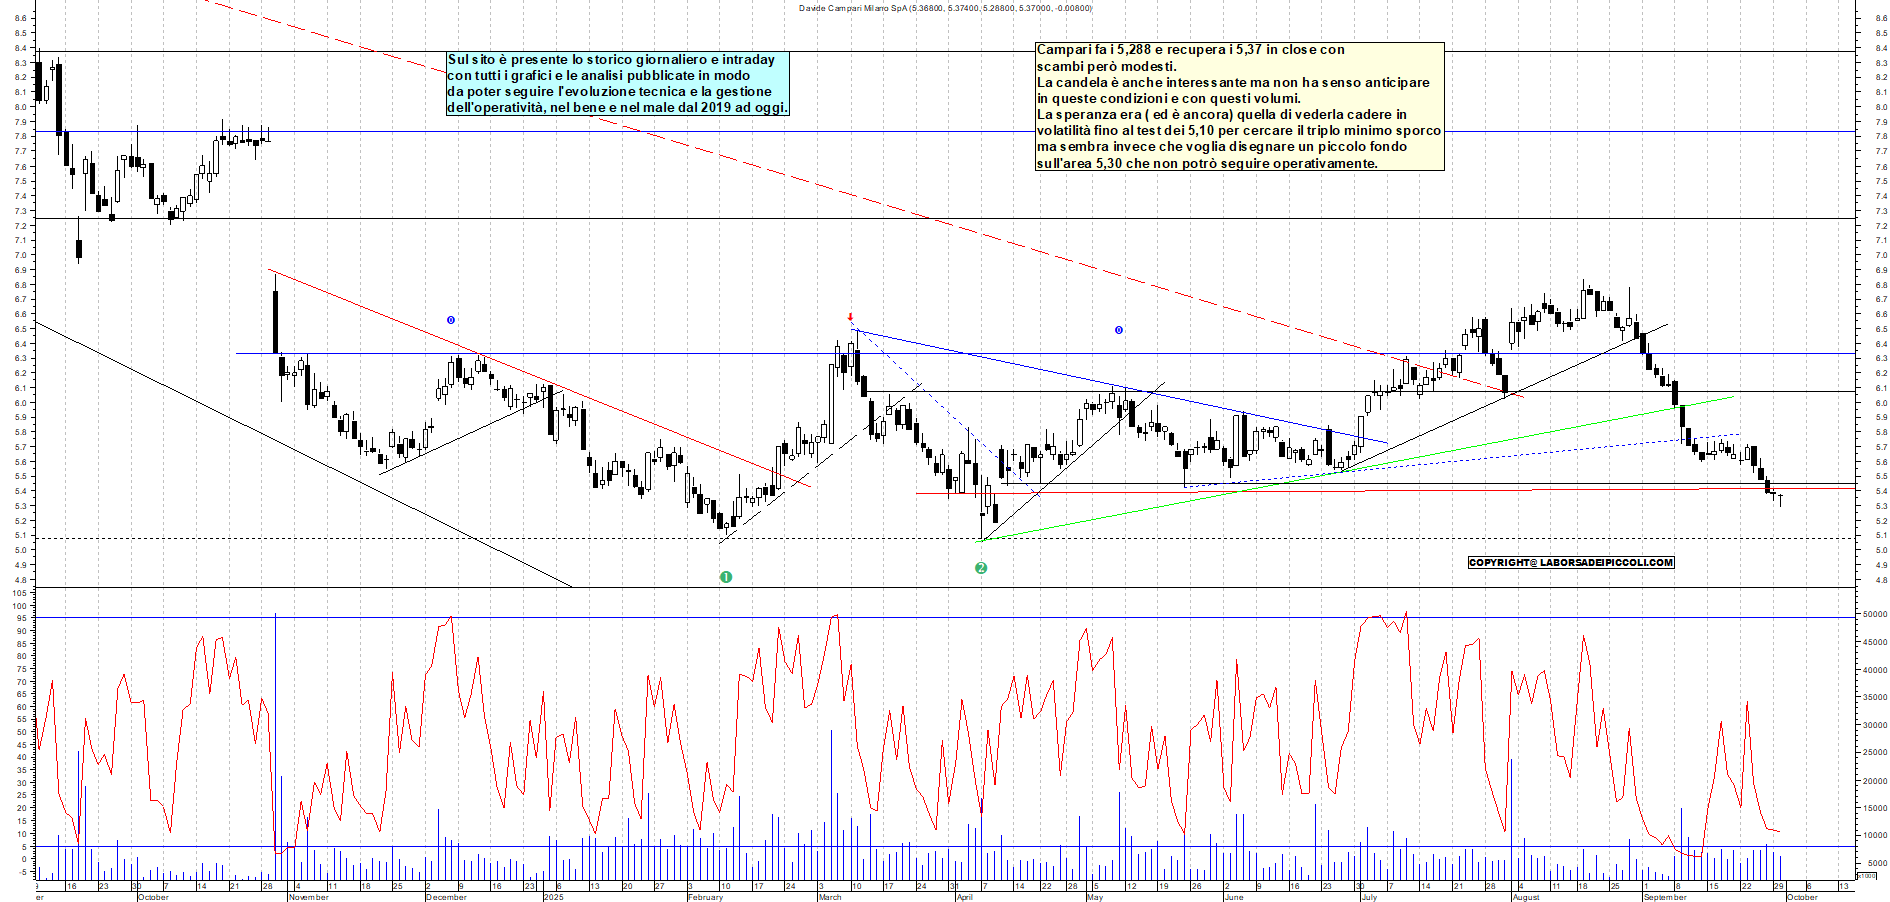Image resolution: width=1890 pixels, height=902 pixels.
Task: Click the December label on time axis
Action: 446,897
